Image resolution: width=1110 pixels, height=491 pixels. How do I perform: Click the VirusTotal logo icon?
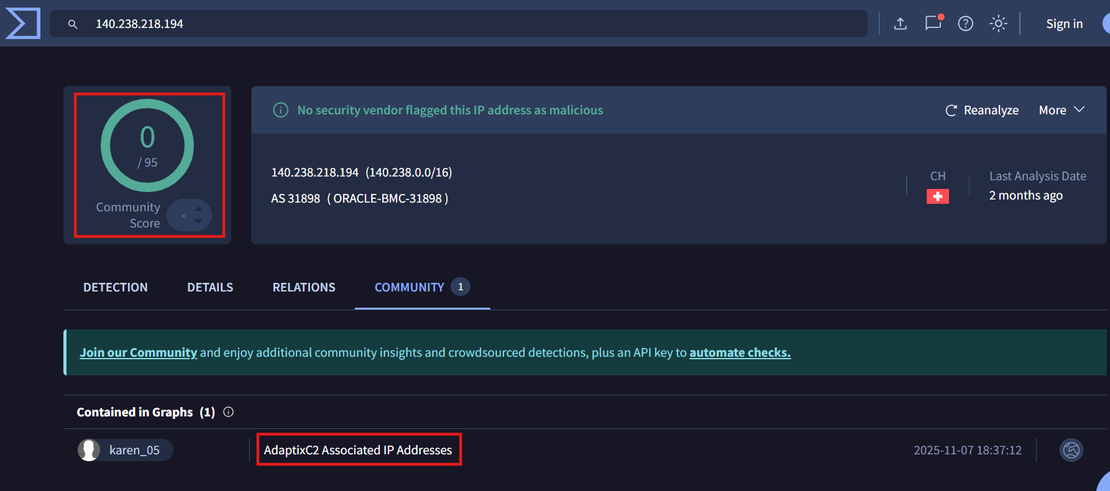pos(22,22)
